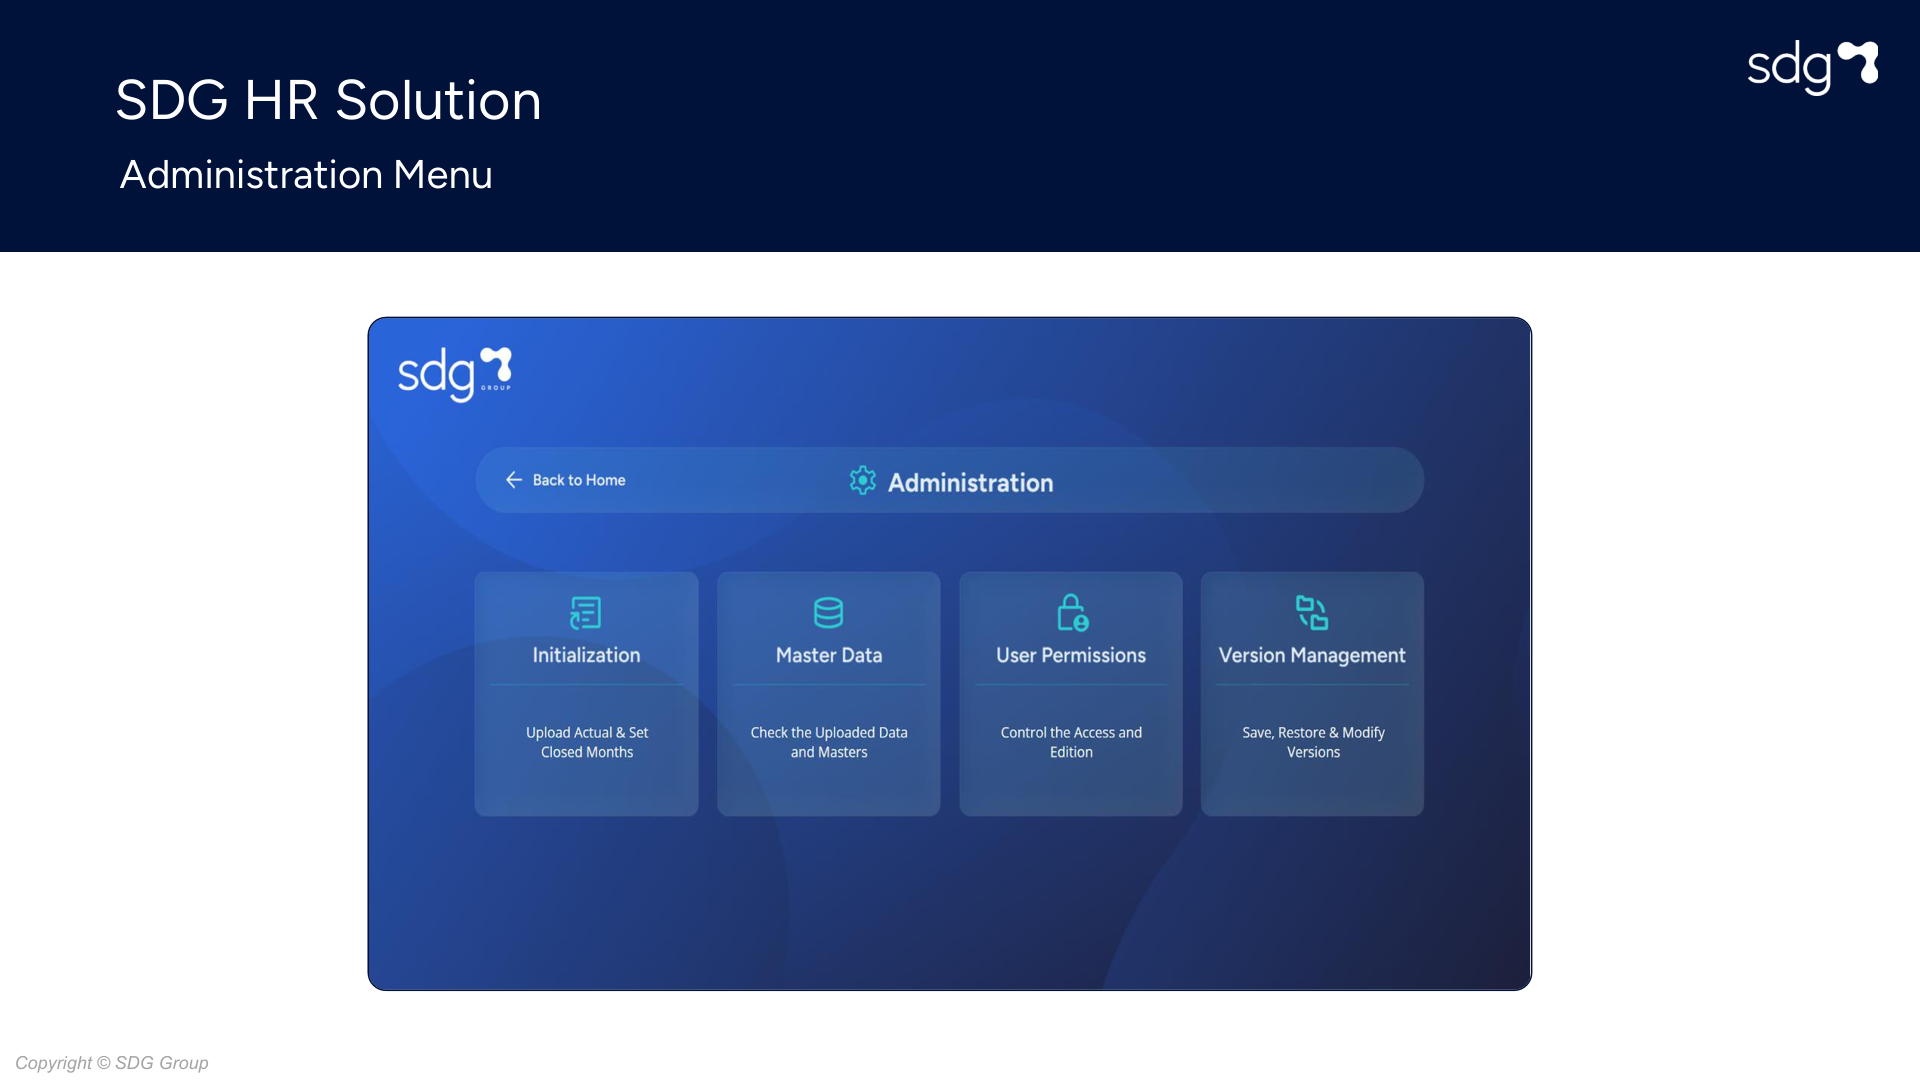Click the back arrow icon
1920x1080 pixels.
[x=514, y=480]
